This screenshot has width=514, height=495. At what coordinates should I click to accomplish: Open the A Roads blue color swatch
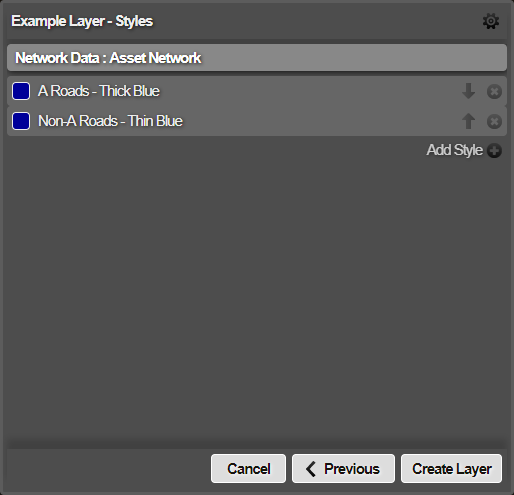point(21,91)
